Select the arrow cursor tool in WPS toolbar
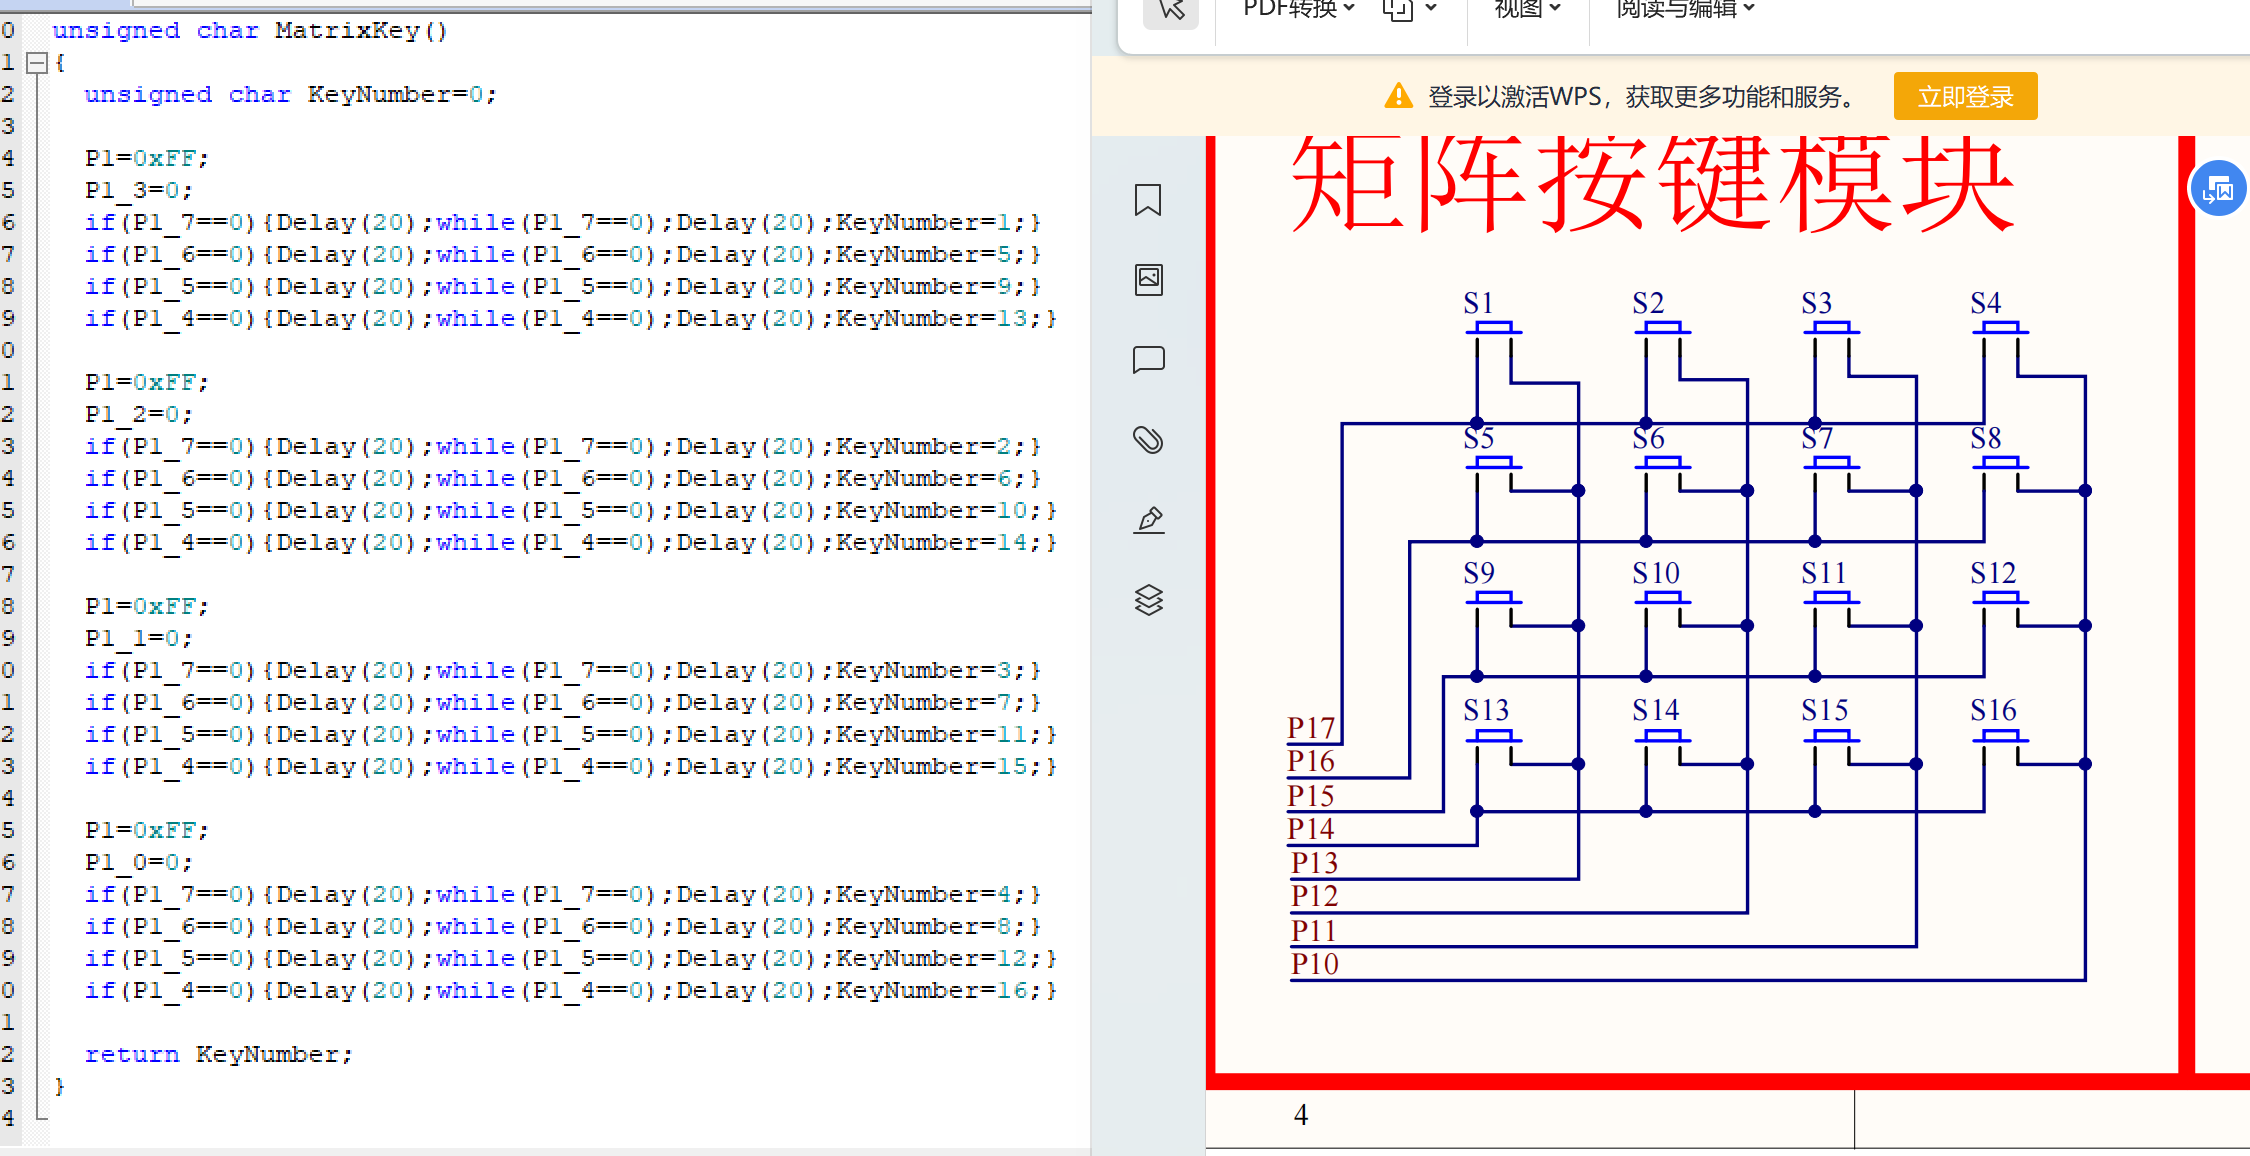The width and height of the screenshot is (2250, 1156). tap(1171, 10)
